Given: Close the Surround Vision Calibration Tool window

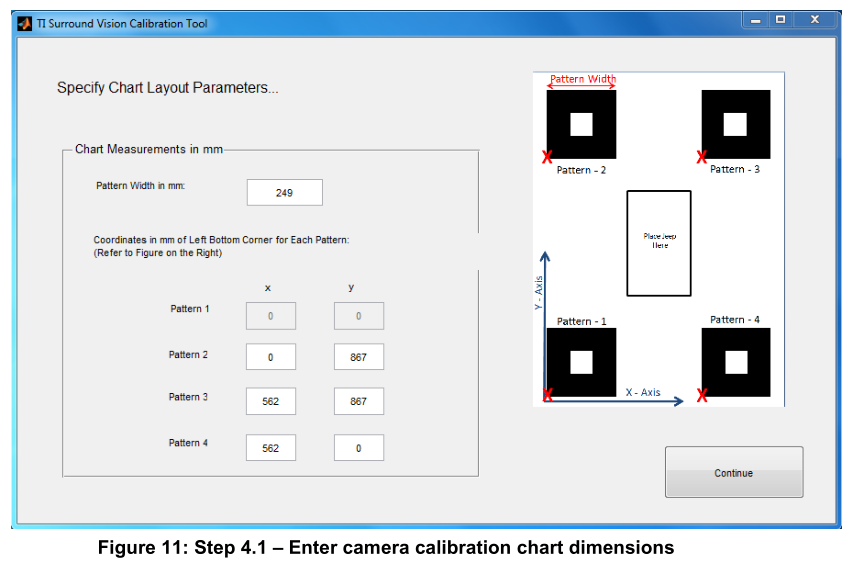Looking at the screenshot, I should (x=815, y=20).
